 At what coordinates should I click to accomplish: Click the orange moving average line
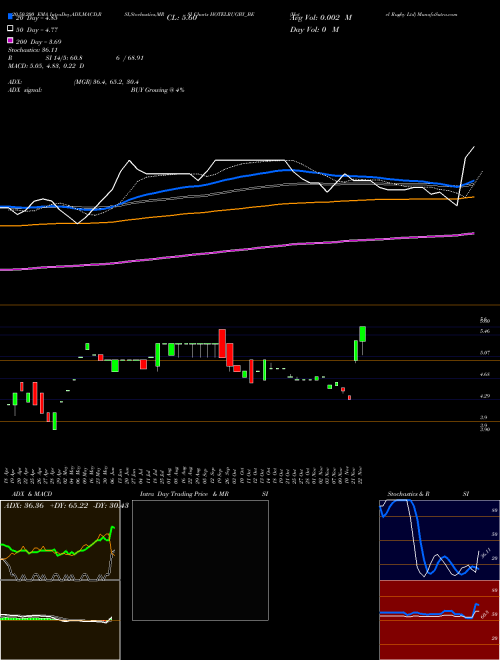(x=236, y=208)
